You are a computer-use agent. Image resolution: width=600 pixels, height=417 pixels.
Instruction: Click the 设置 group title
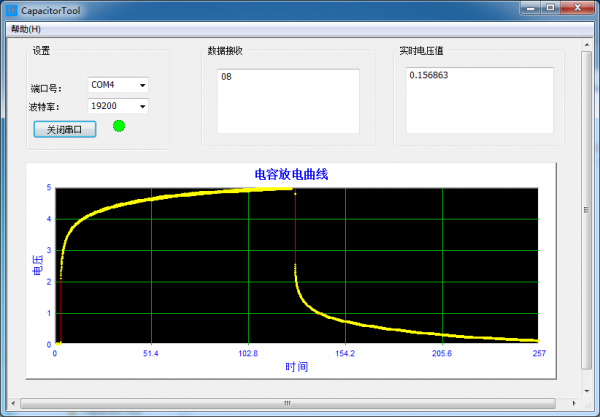click(41, 50)
